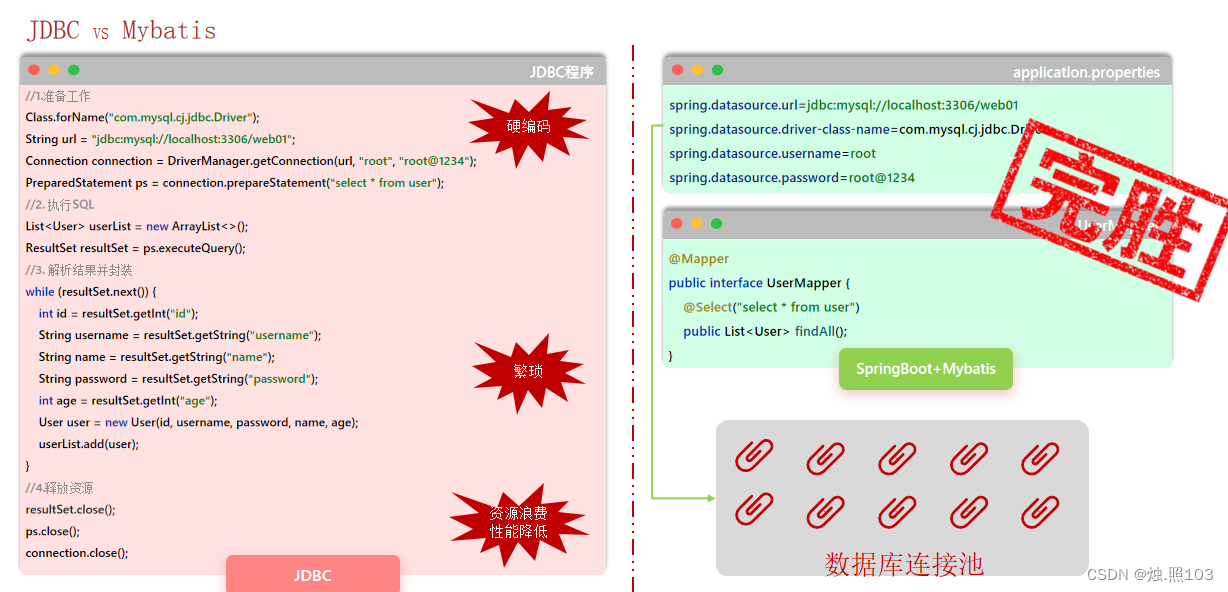Click the comment "//2.执行SQL"
This screenshot has height=592, width=1228.
click(x=60, y=205)
